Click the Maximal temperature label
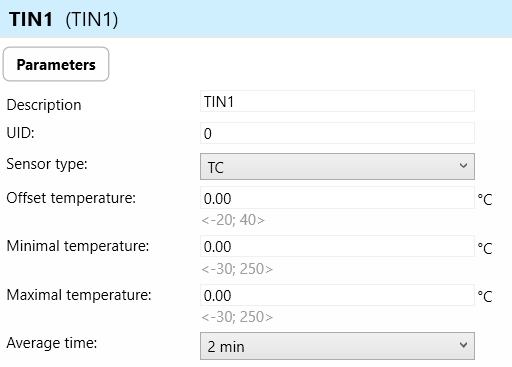This screenshot has width=512, height=367. (79, 295)
